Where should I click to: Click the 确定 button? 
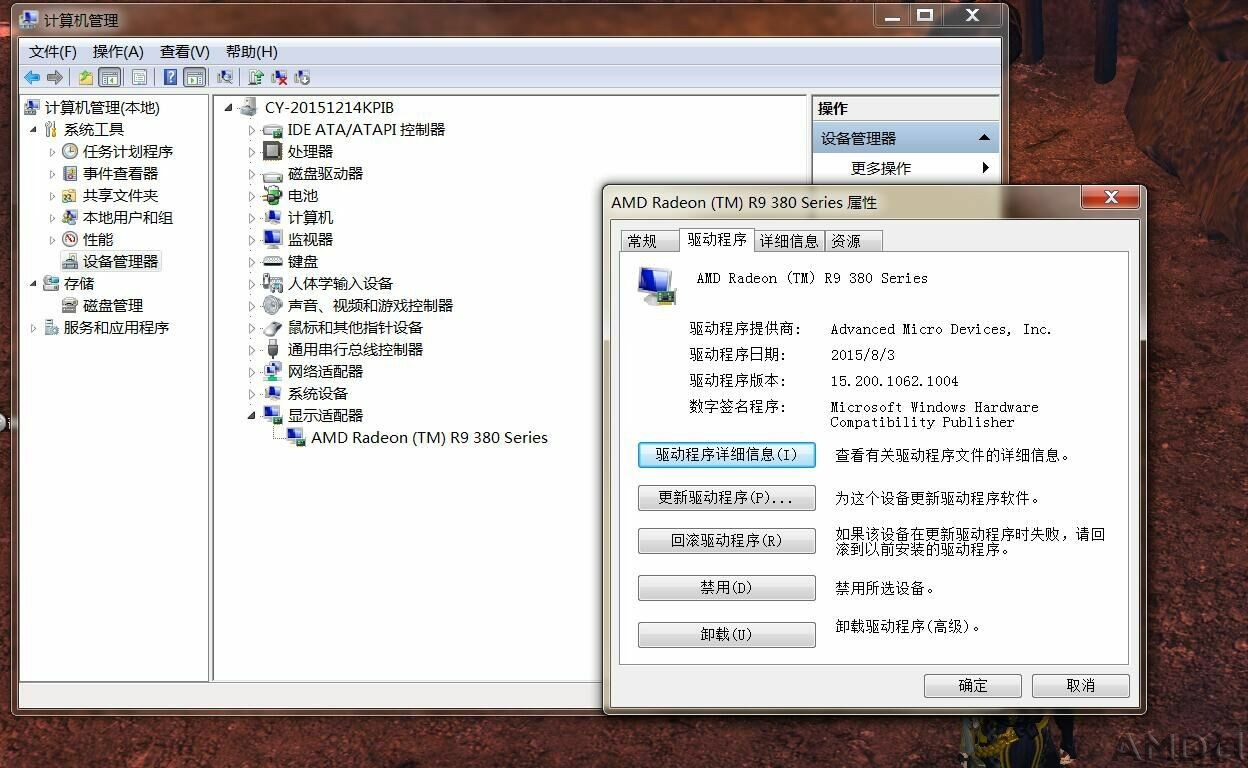[973, 685]
